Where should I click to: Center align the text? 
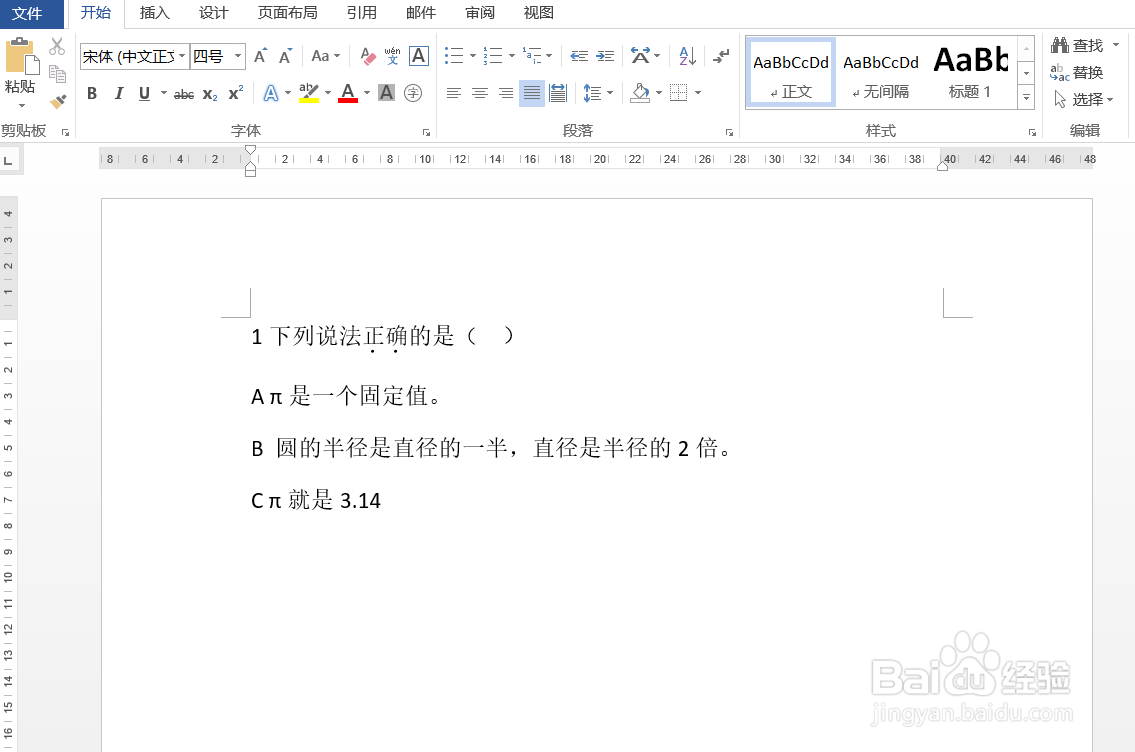480,93
